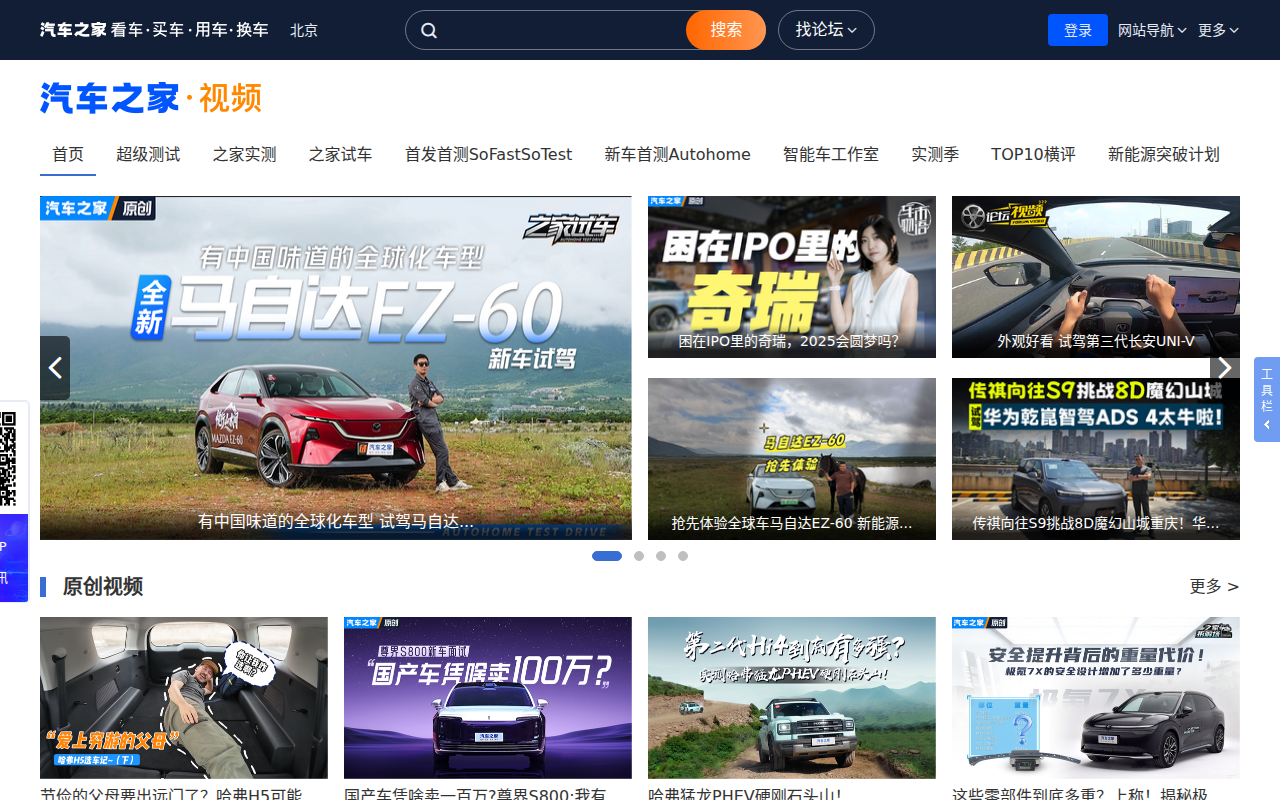Collapse the 工具栏 side panel
This screenshot has width=1280, height=800.
click(x=1267, y=400)
